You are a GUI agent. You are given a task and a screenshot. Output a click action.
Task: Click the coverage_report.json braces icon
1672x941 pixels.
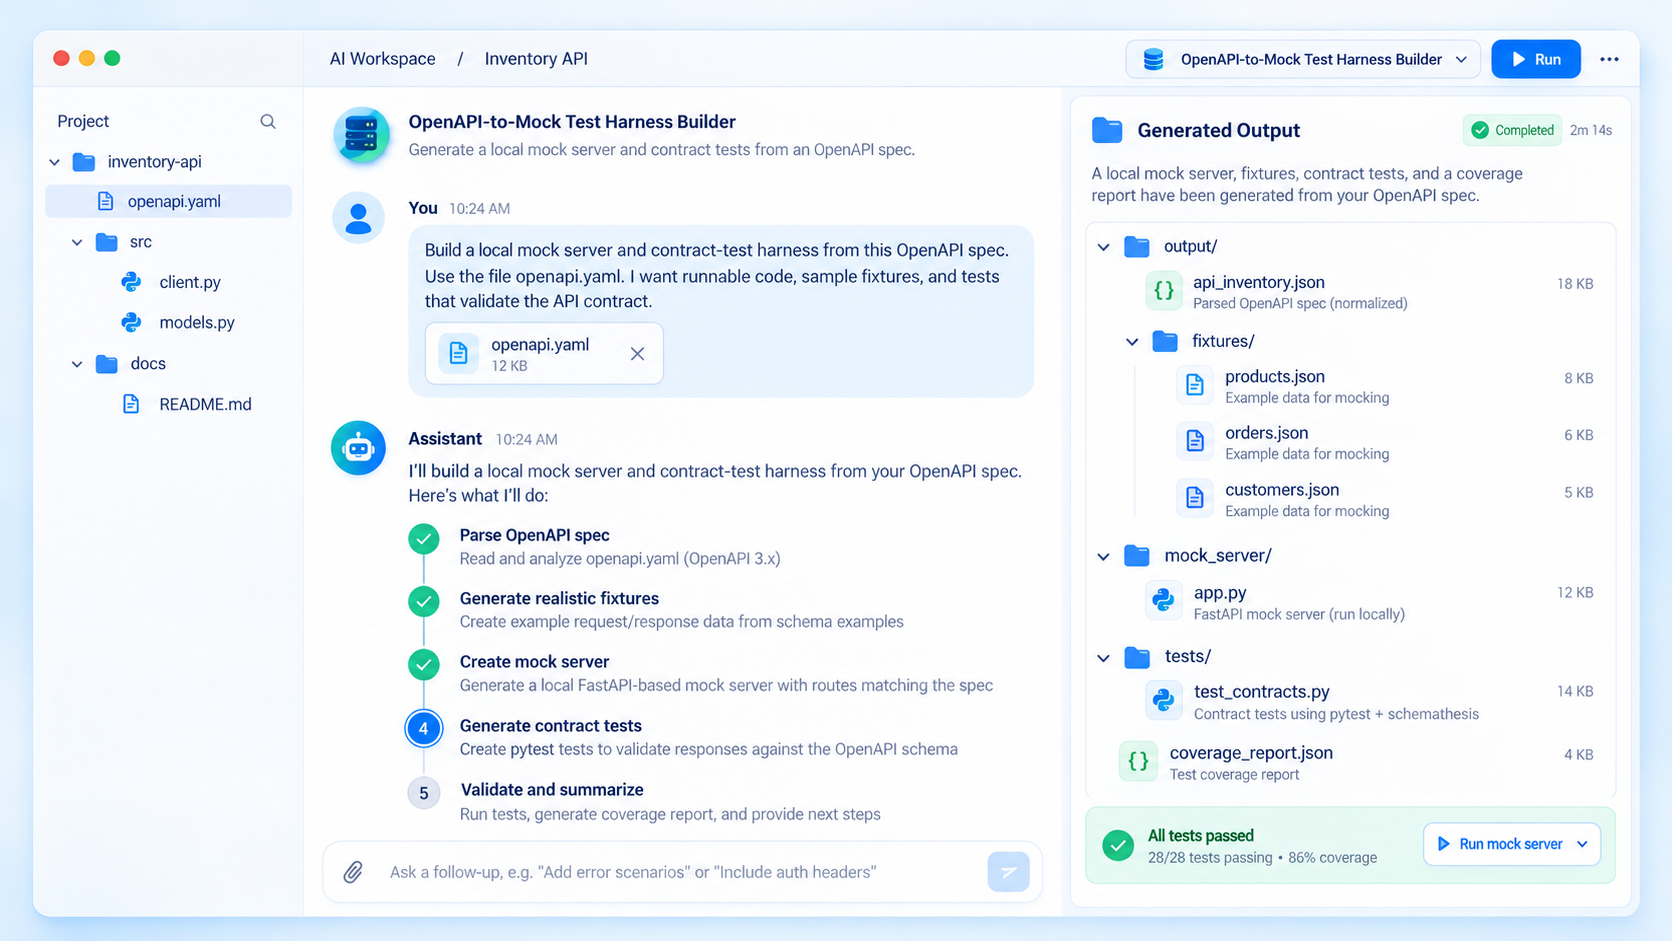1138,761
